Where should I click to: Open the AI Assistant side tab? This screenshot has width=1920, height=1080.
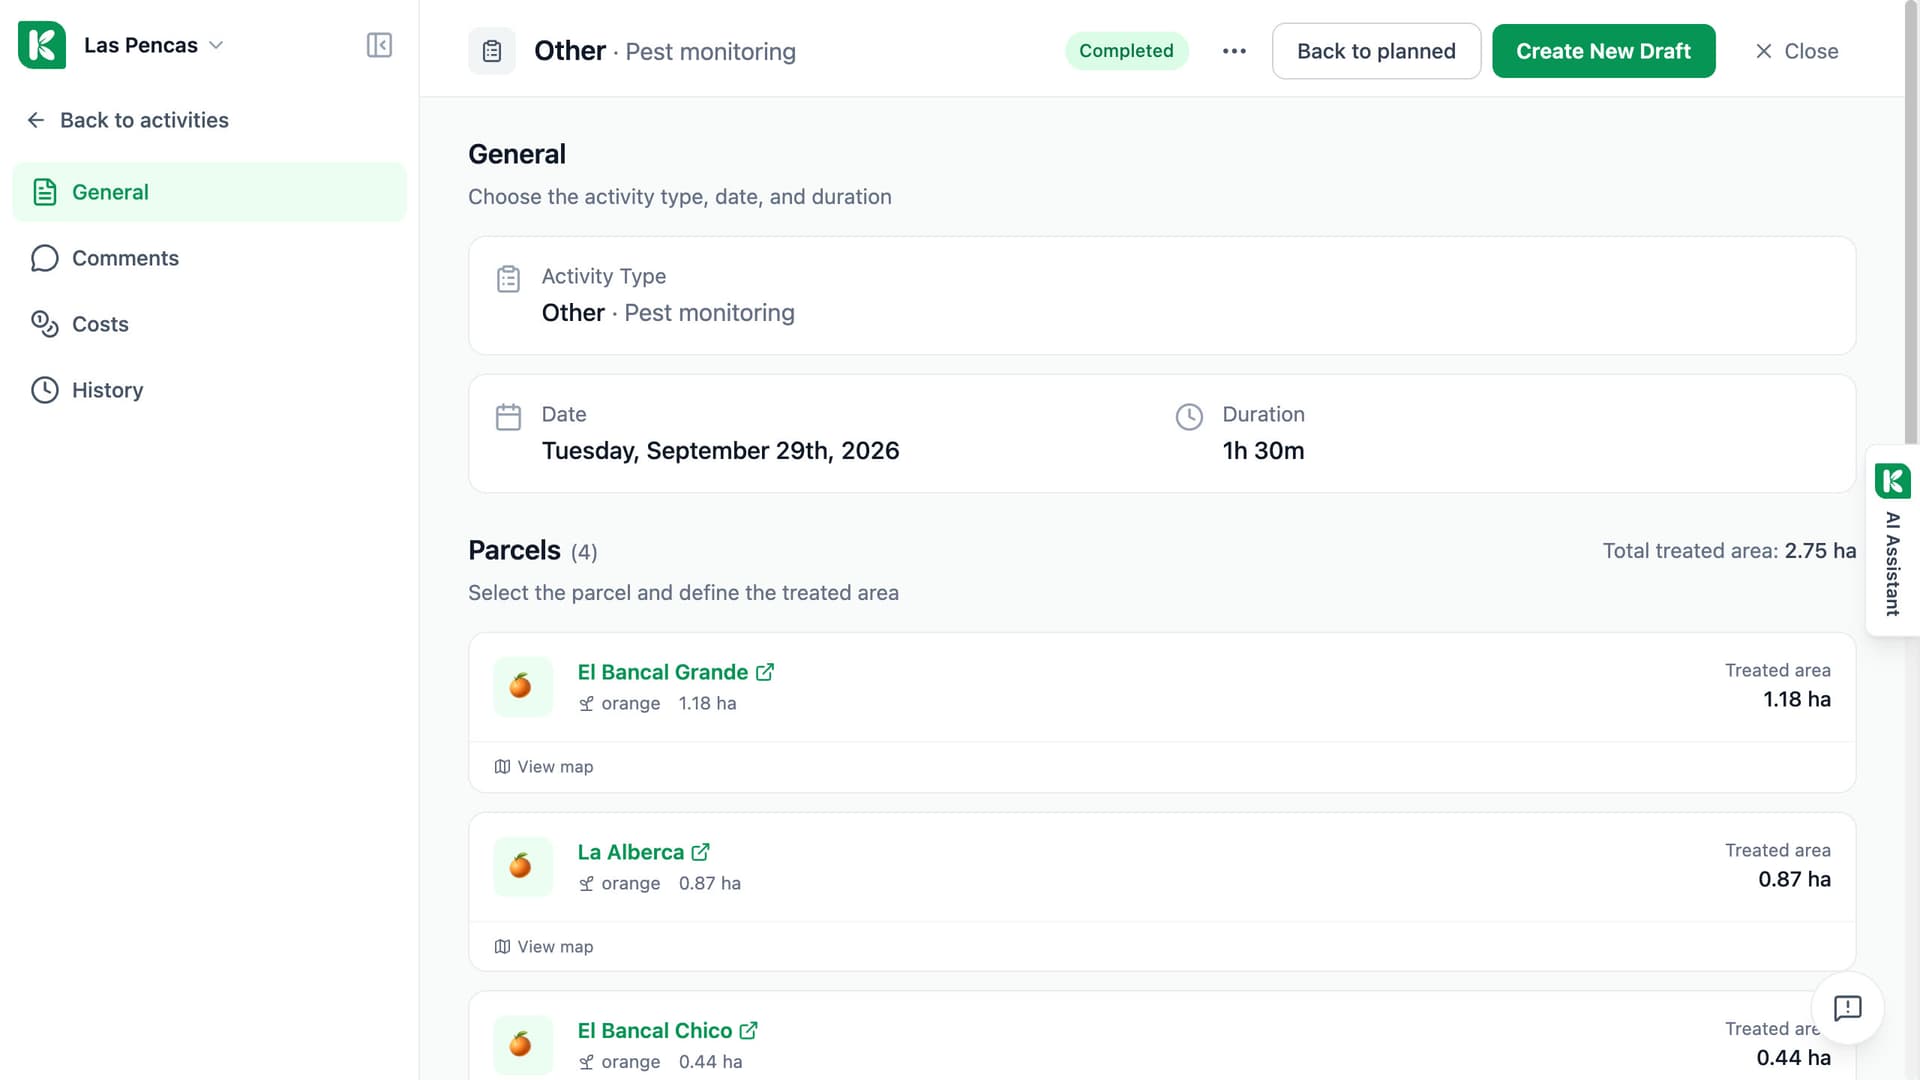coord(1892,540)
